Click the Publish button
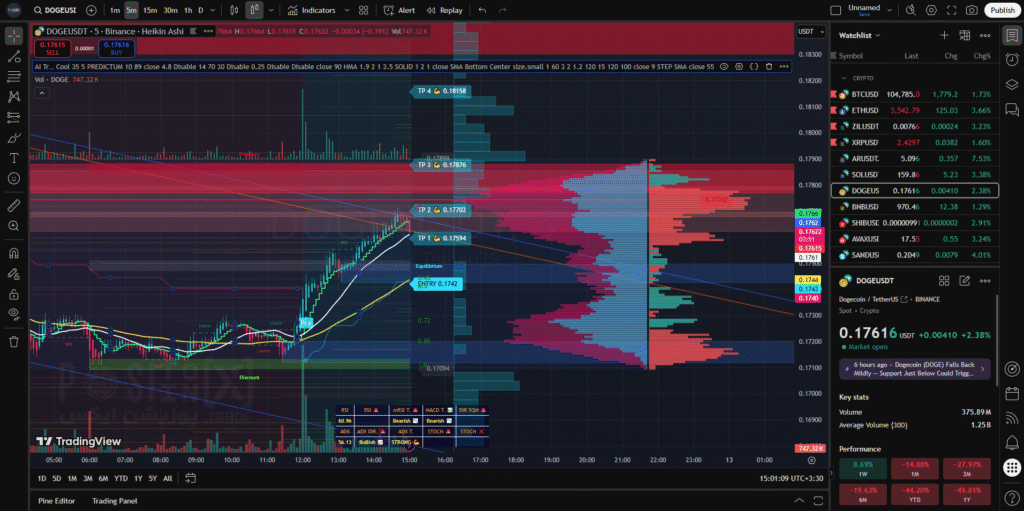1024x511 pixels. point(1002,10)
